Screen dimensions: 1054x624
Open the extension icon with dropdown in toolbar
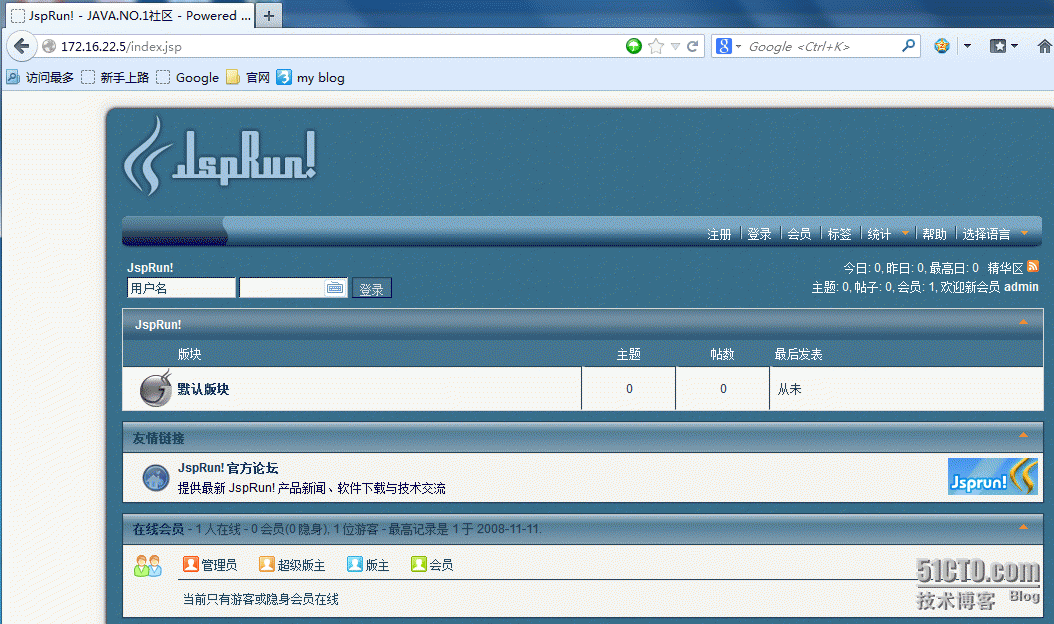(x=942, y=46)
